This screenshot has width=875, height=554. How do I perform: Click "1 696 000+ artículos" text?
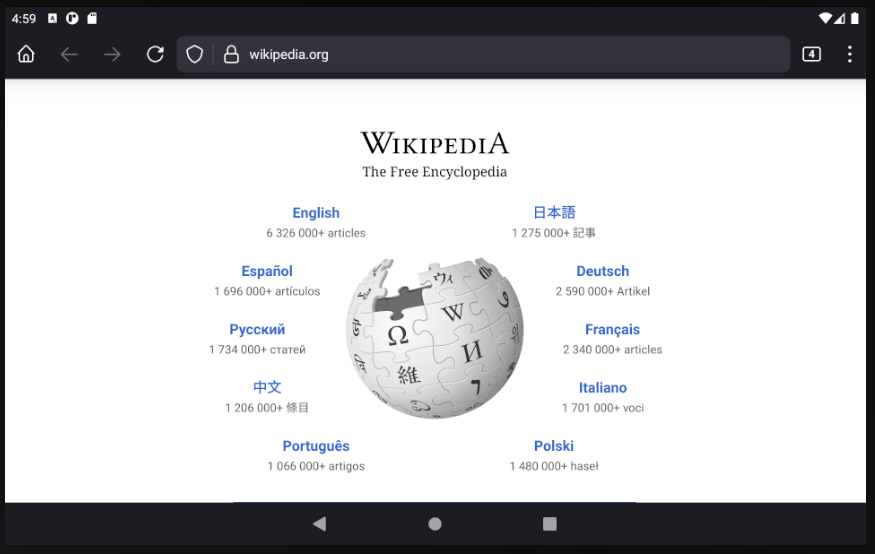[267, 291]
